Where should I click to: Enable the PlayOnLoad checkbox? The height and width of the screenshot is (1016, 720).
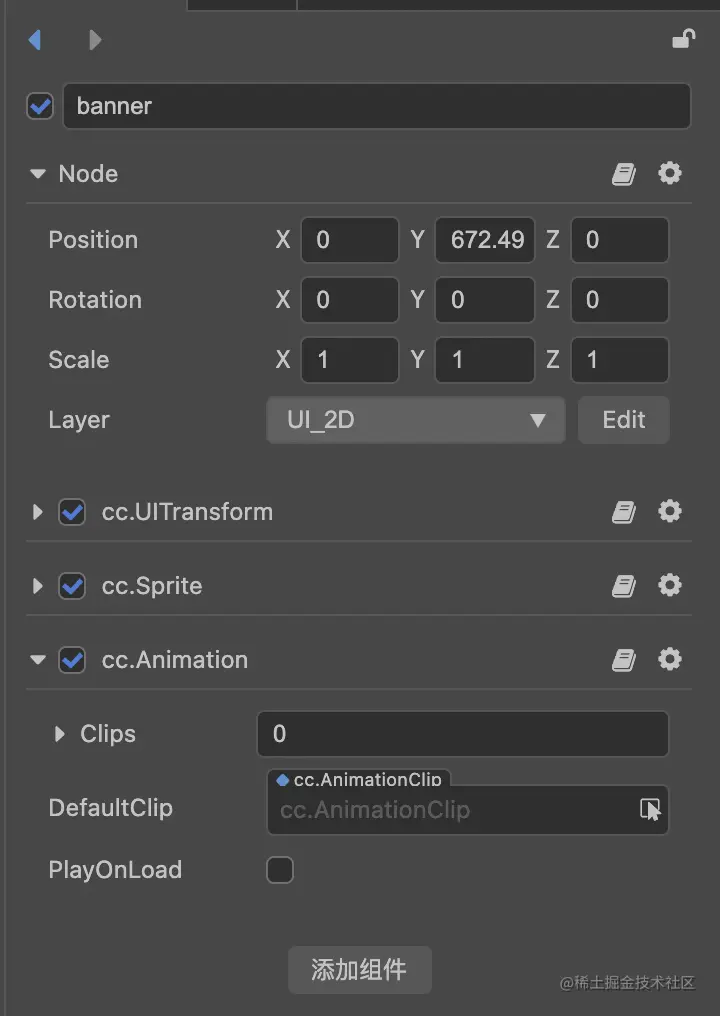(280, 870)
